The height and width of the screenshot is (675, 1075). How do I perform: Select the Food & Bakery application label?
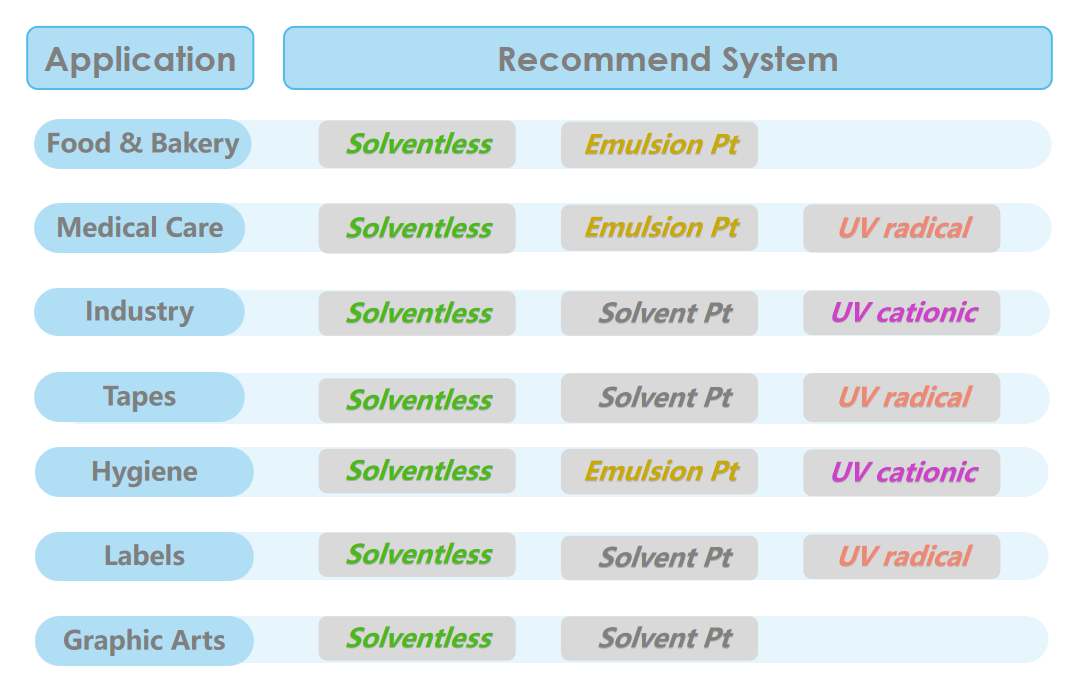[x=142, y=144]
